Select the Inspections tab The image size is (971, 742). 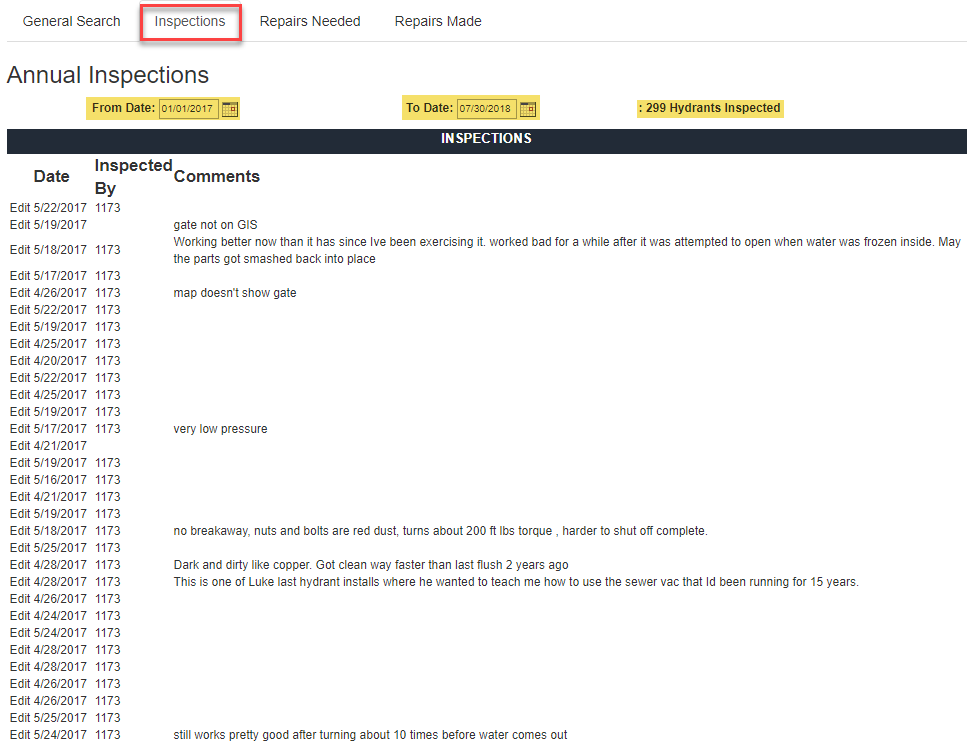tap(190, 21)
